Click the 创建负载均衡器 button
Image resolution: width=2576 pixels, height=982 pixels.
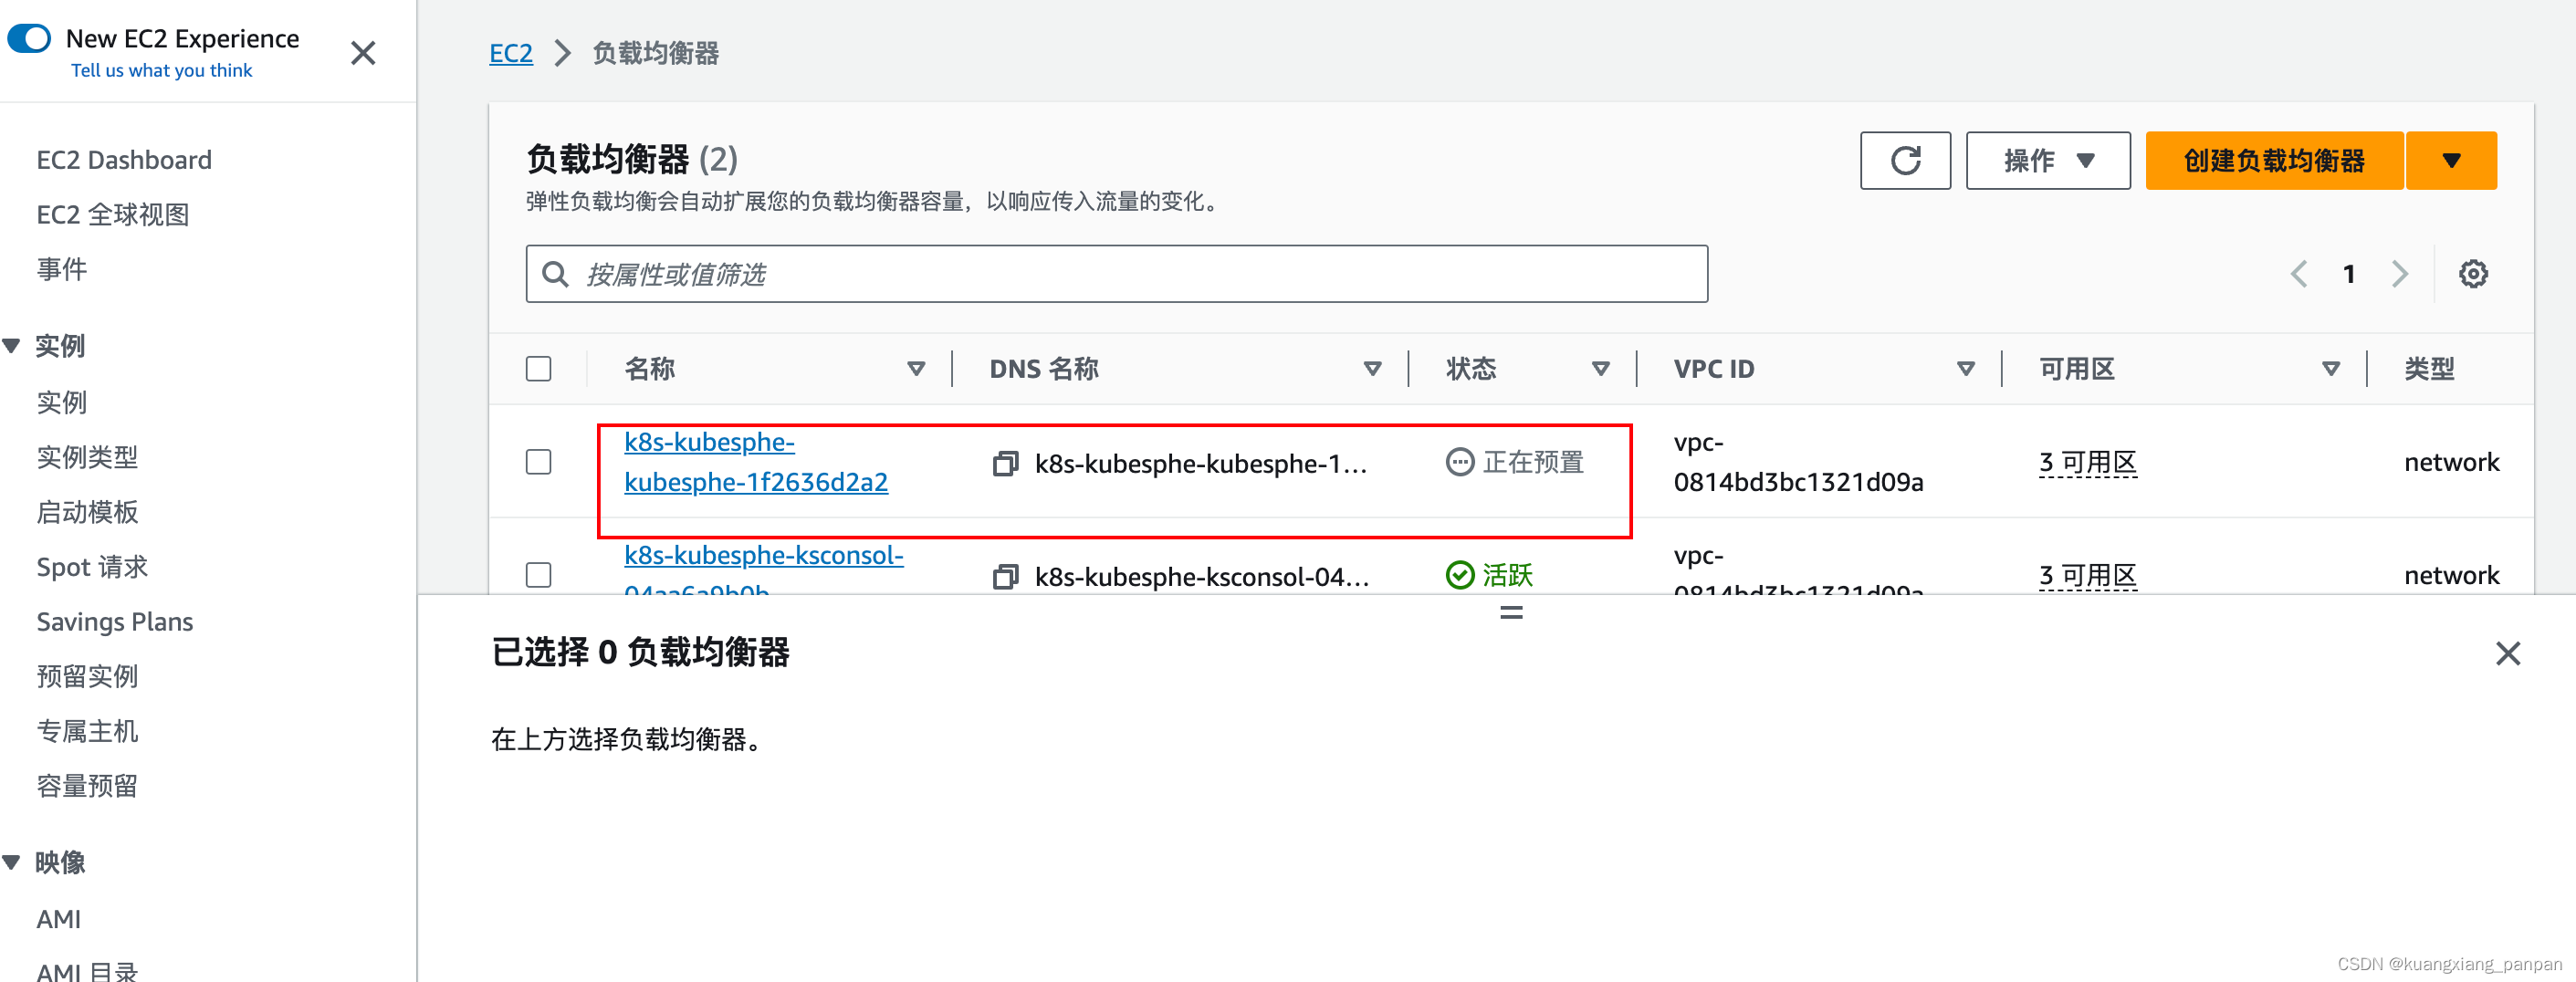point(2274,160)
